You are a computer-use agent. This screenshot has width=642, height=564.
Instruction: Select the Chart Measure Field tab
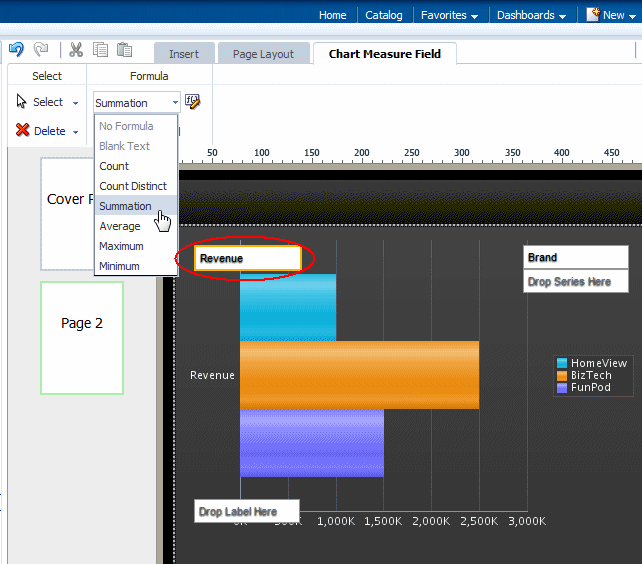pyautogui.click(x=384, y=54)
